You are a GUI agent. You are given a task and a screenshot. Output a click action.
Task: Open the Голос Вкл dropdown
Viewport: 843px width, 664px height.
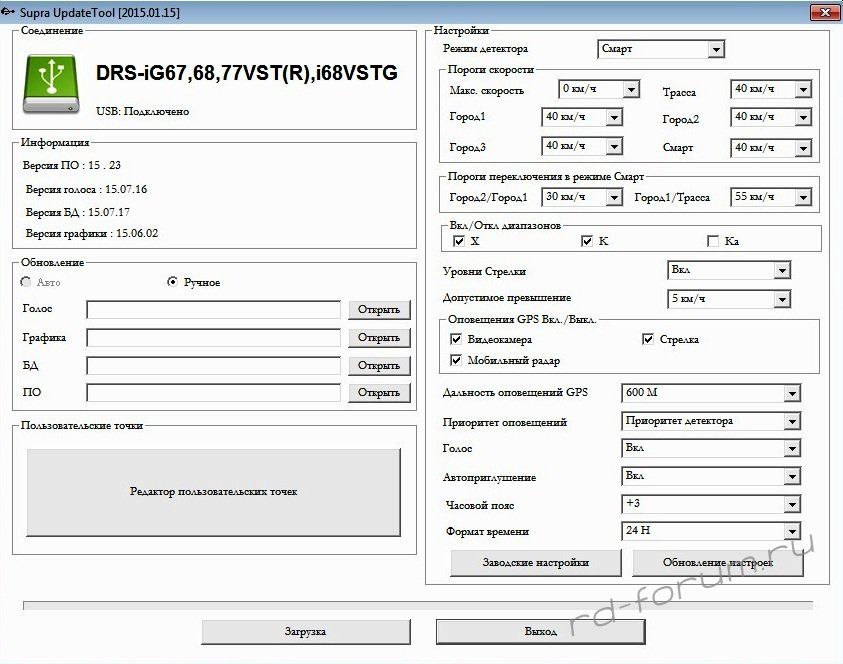coord(711,448)
